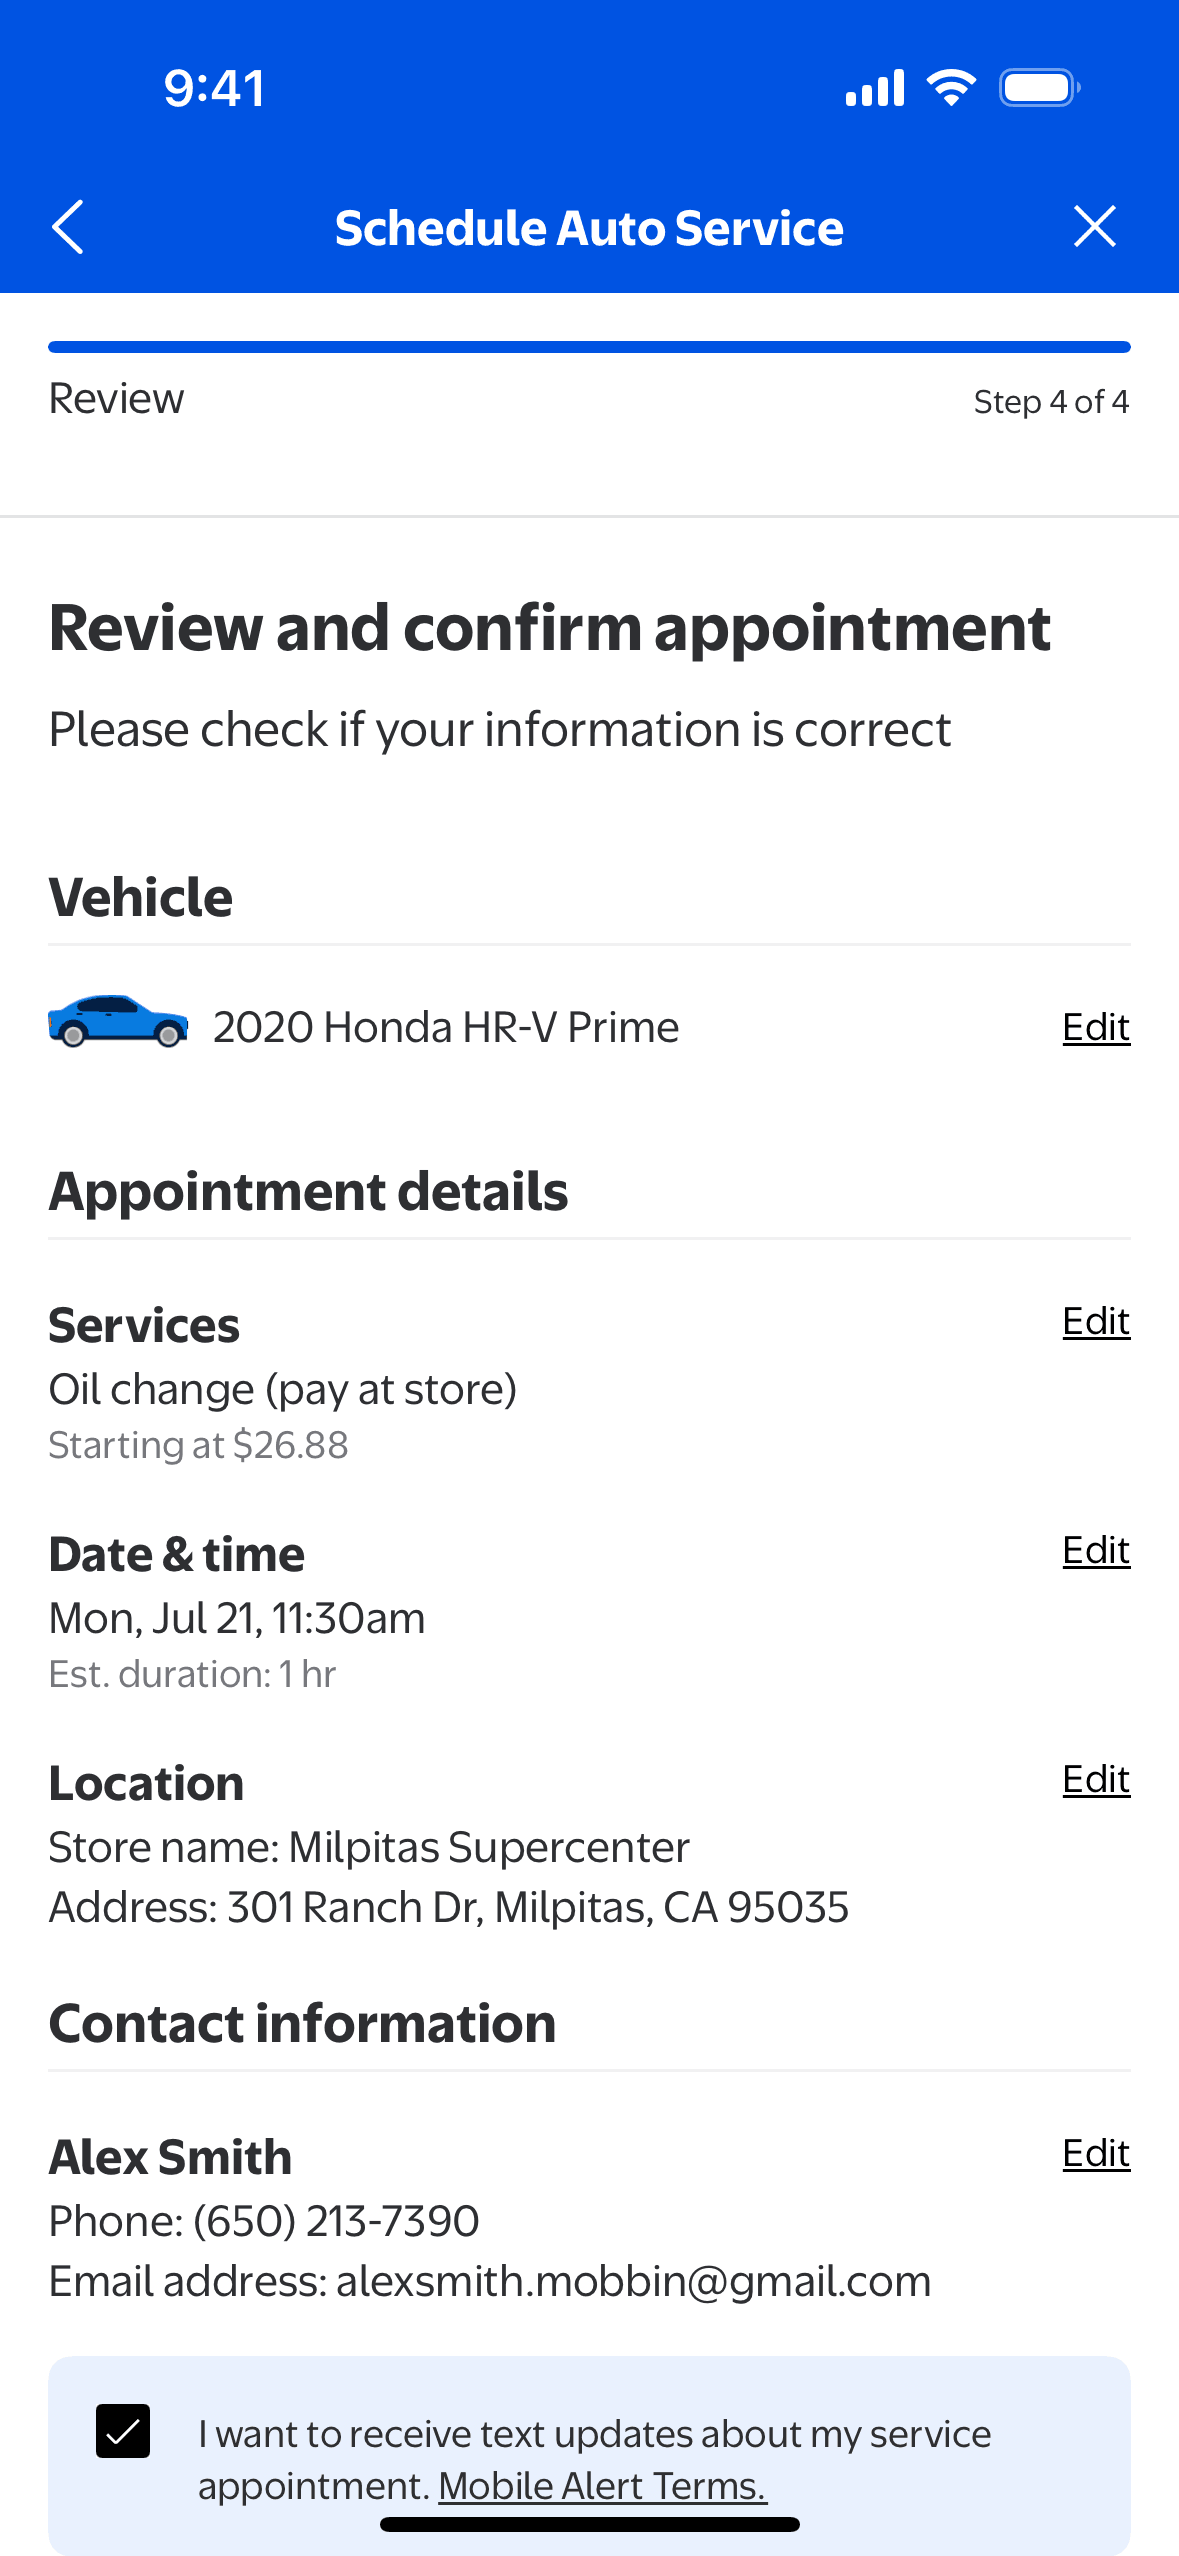1179x2556 pixels.
Task: Tap the Wi-Fi status icon
Action: point(951,88)
